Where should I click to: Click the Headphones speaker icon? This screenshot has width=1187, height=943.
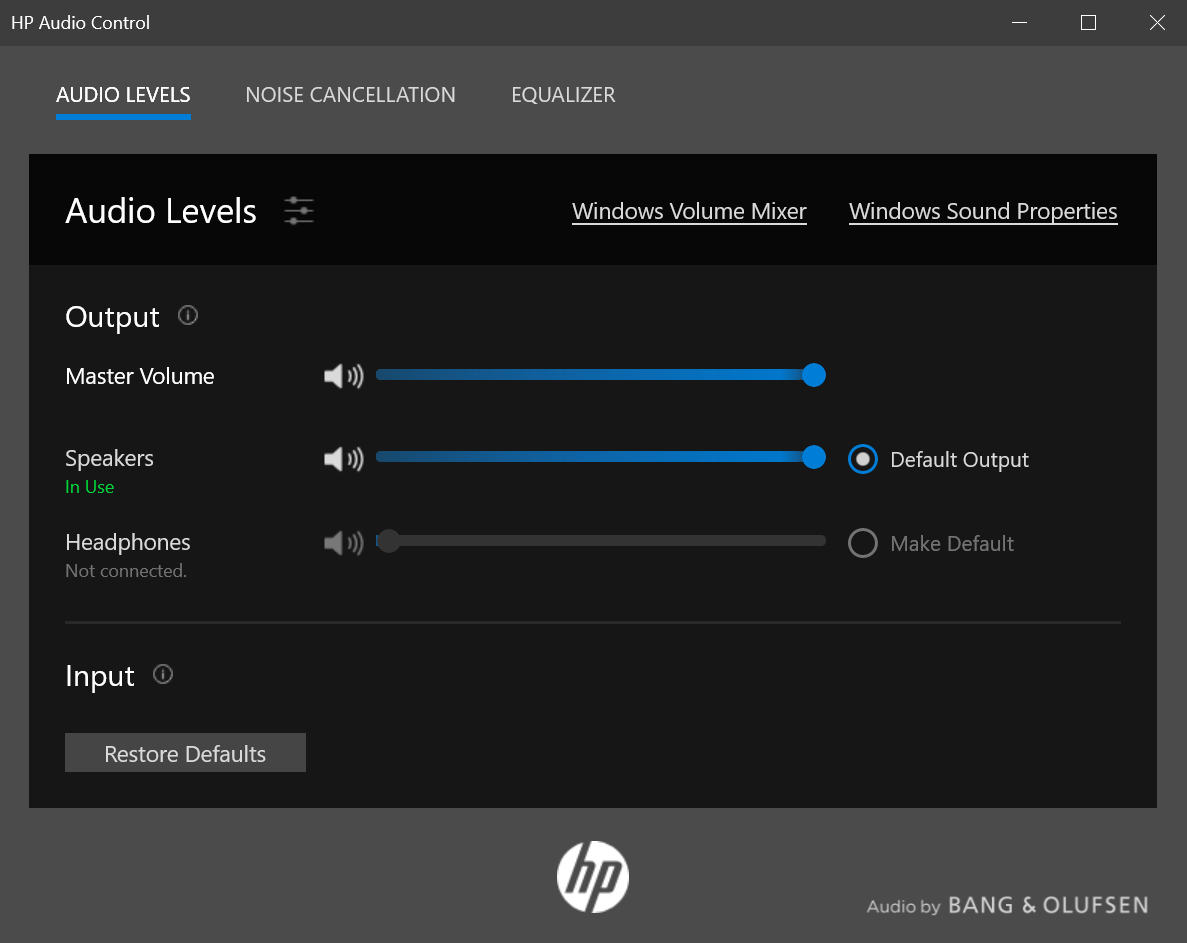click(x=343, y=543)
